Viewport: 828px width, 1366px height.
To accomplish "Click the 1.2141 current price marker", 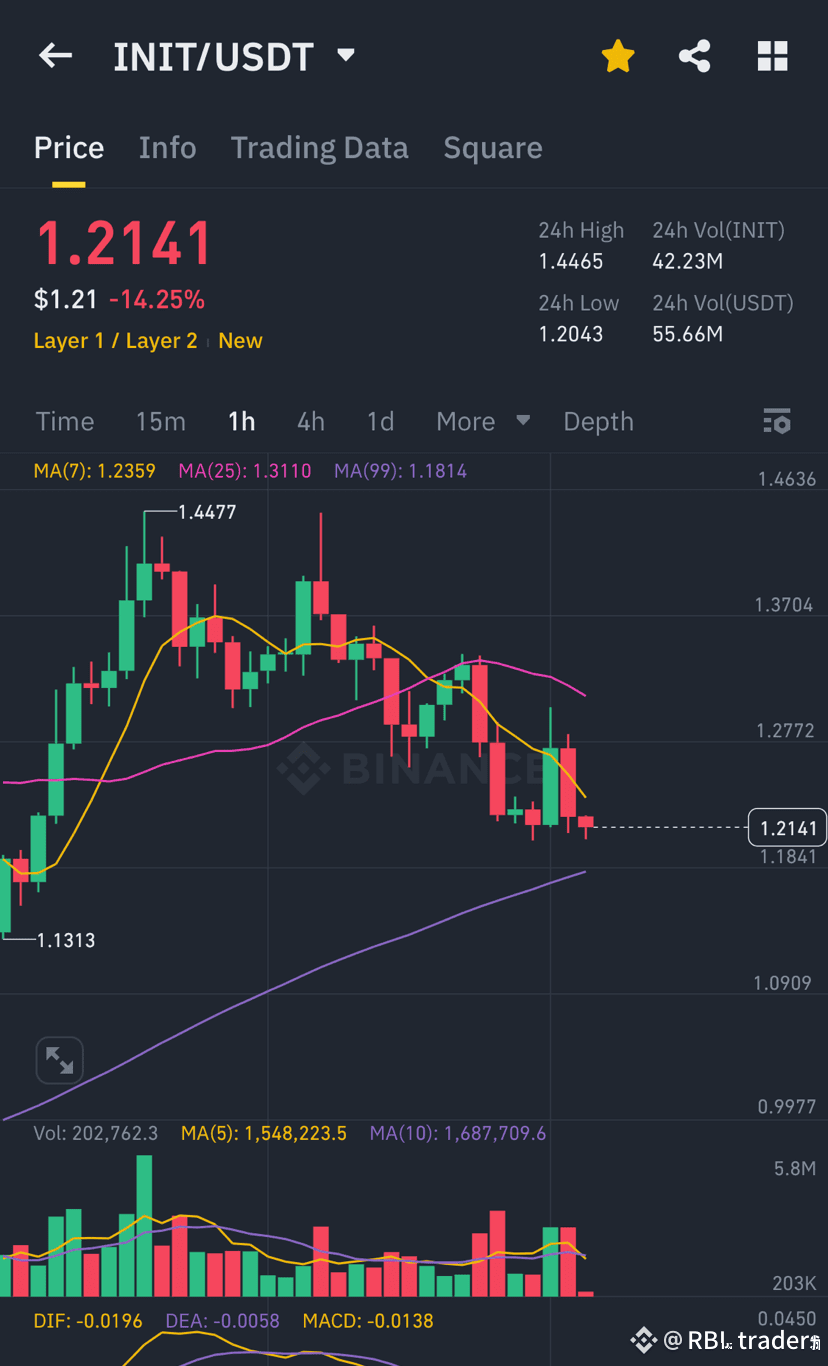I will [787, 827].
